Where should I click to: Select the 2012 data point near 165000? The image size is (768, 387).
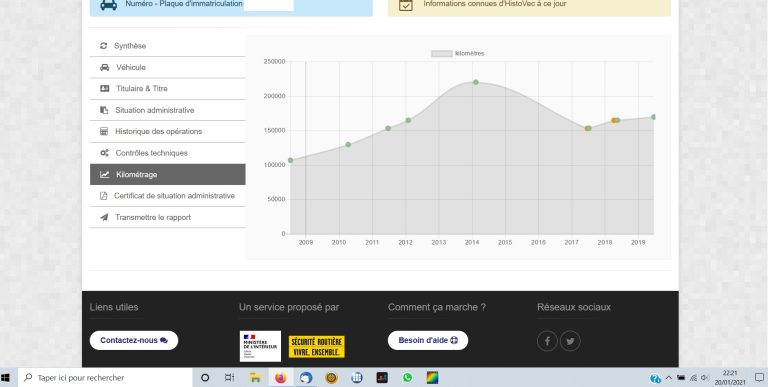point(408,120)
